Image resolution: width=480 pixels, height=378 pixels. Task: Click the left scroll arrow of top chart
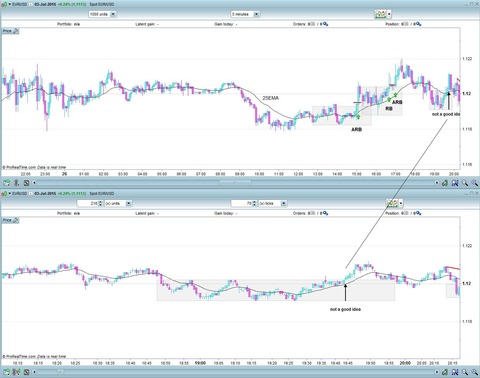[x=34, y=183]
